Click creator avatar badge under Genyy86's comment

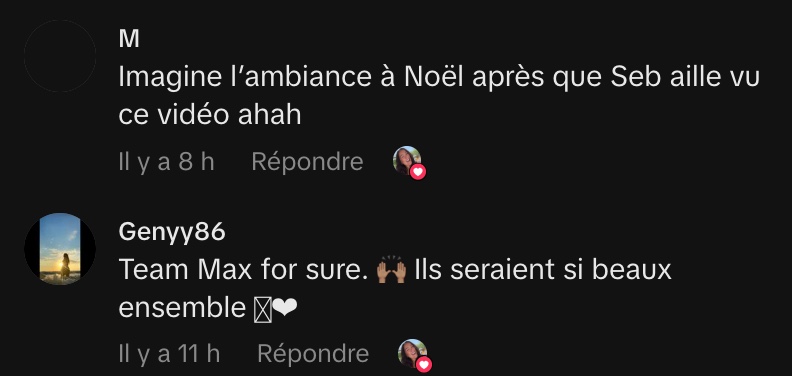(413, 353)
